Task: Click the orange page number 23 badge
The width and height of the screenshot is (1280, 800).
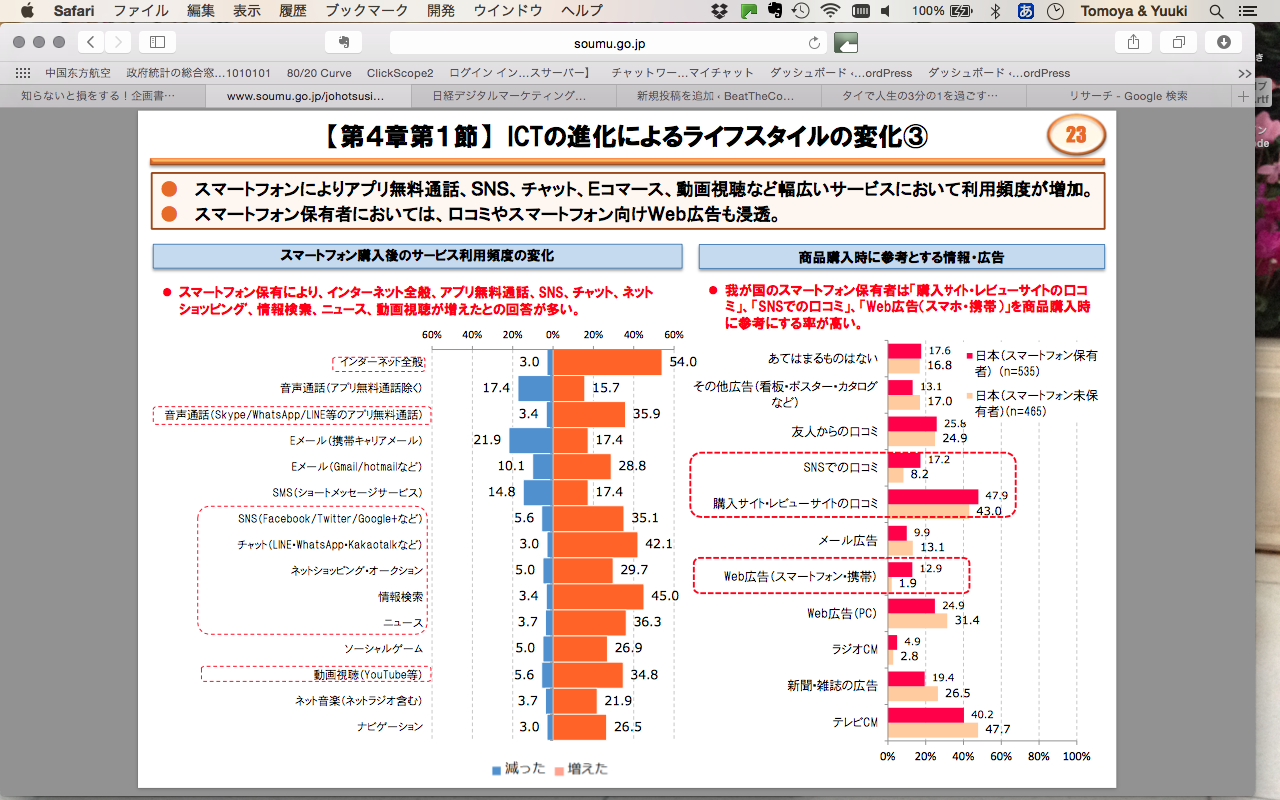Action: pyautogui.click(x=1076, y=135)
